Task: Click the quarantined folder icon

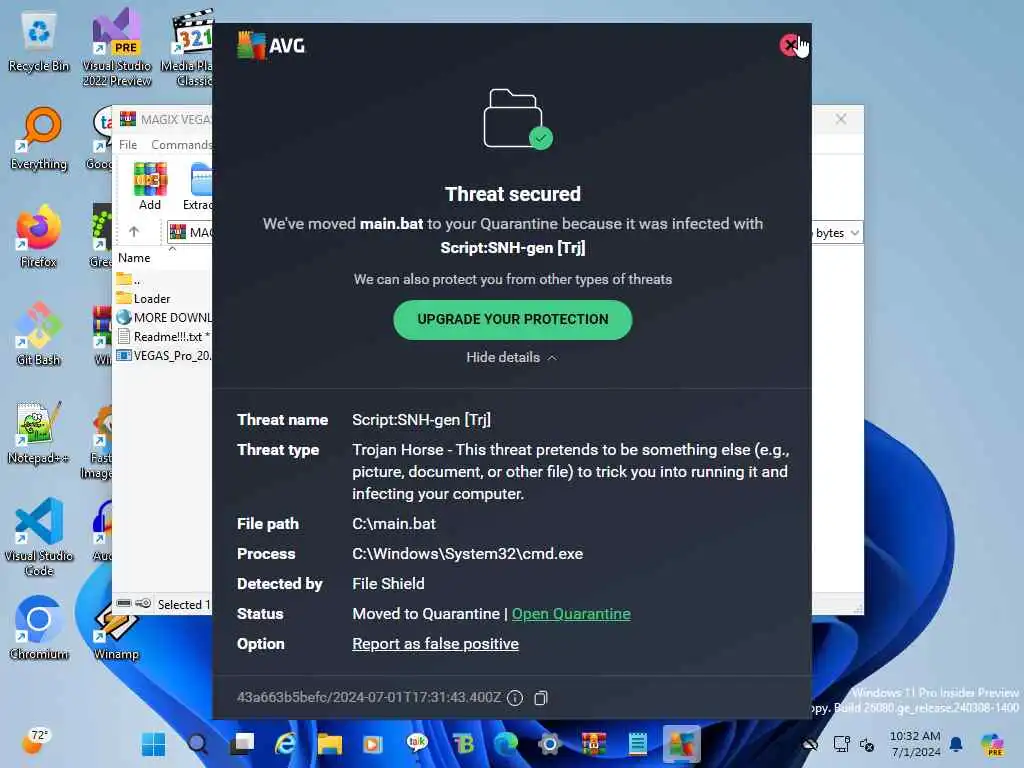Action: tap(517, 119)
